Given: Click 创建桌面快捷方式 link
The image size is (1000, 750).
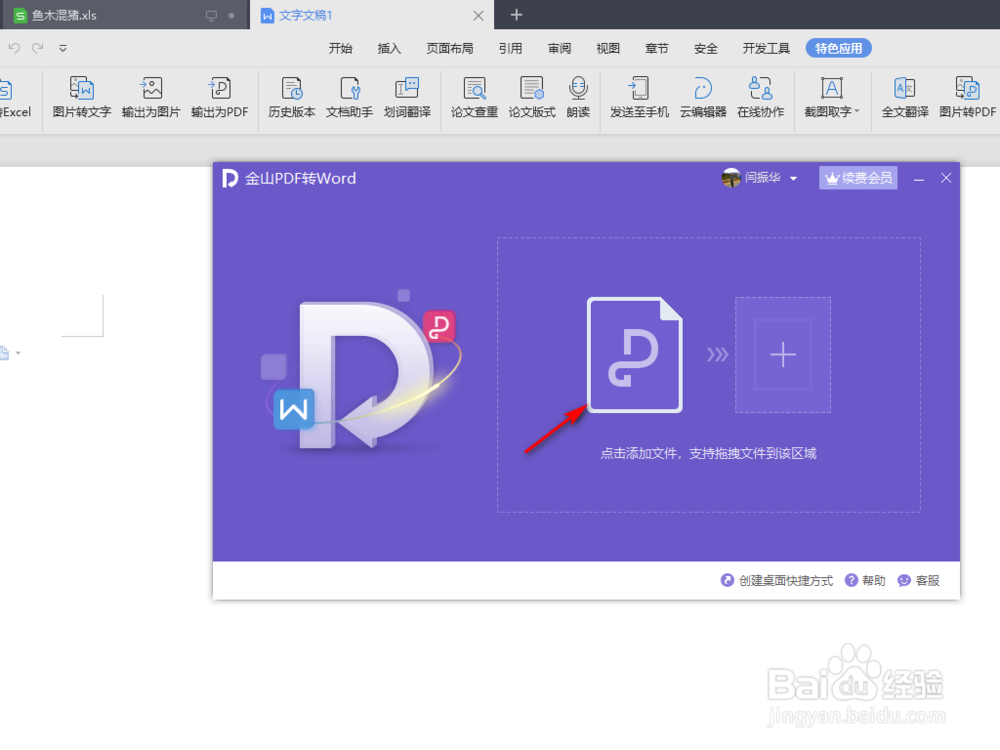Looking at the screenshot, I should pos(777,580).
